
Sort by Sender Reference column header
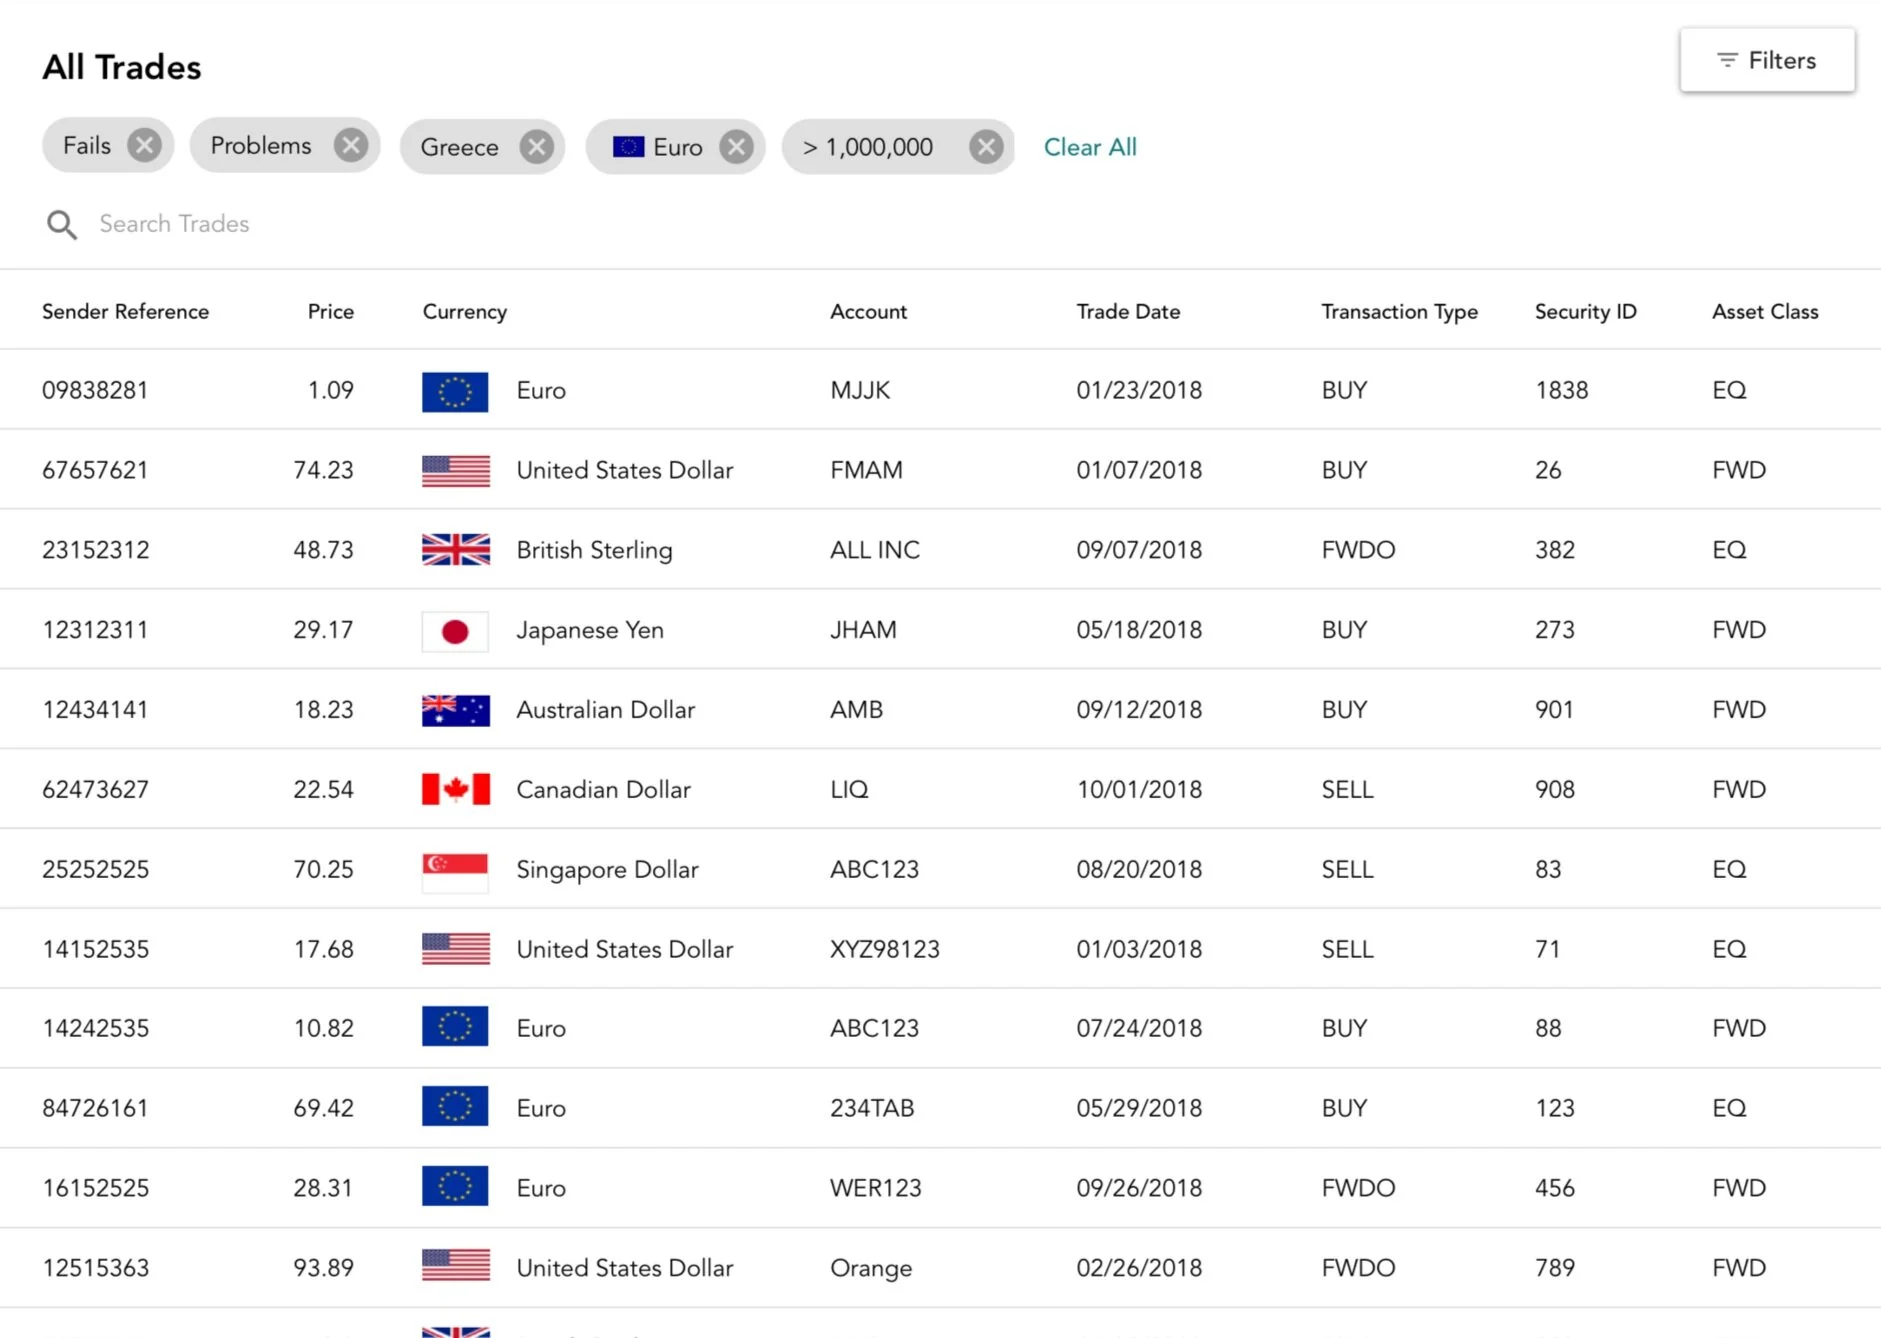tap(125, 312)
